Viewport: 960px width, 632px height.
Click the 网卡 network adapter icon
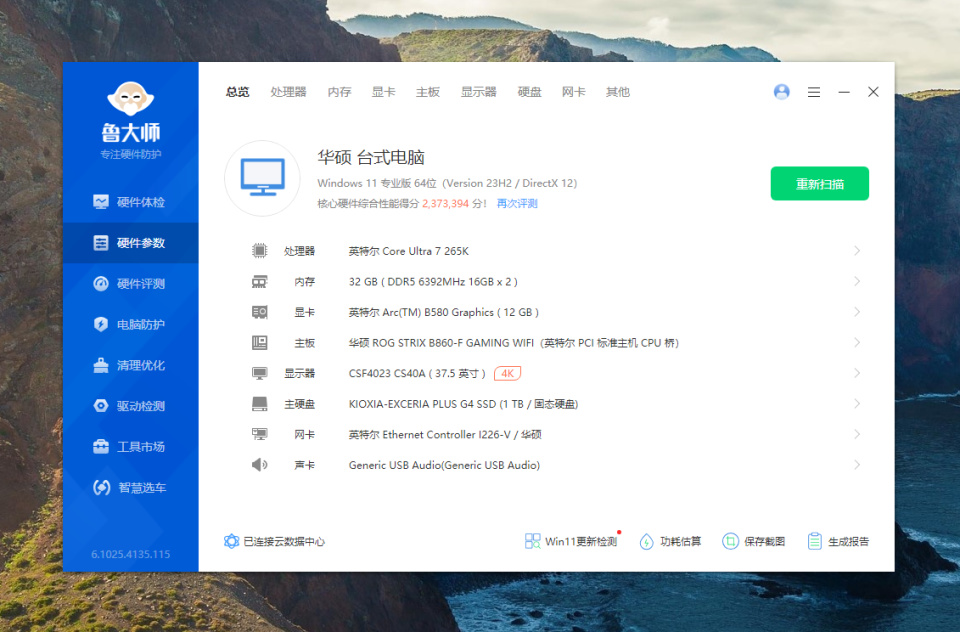(x=260, y=435)
